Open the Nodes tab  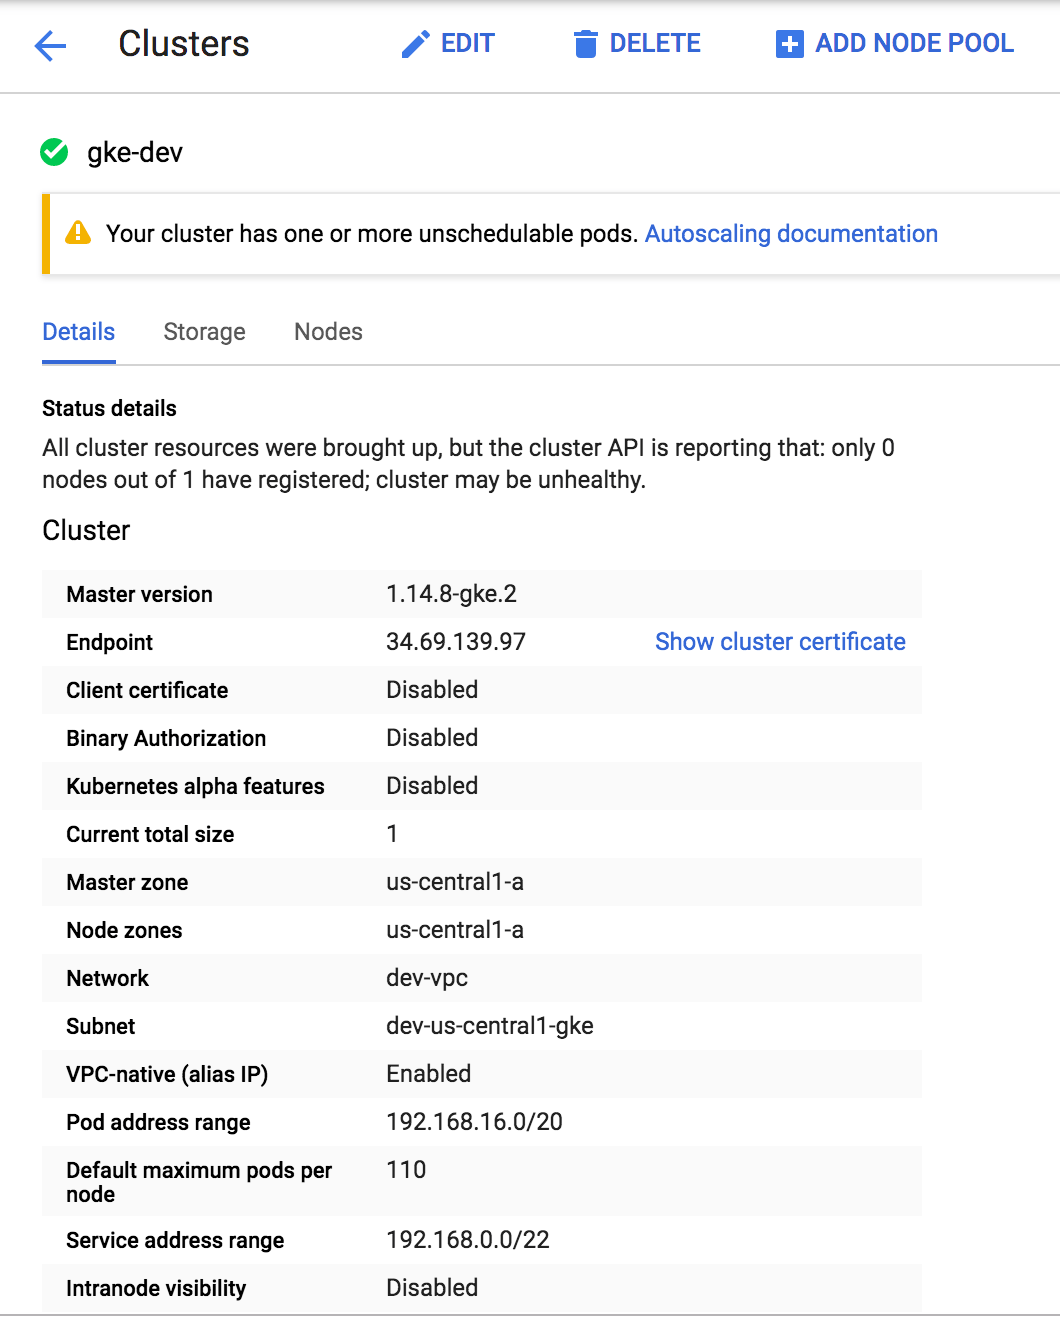pyautogui.click(x=328, y=332)
